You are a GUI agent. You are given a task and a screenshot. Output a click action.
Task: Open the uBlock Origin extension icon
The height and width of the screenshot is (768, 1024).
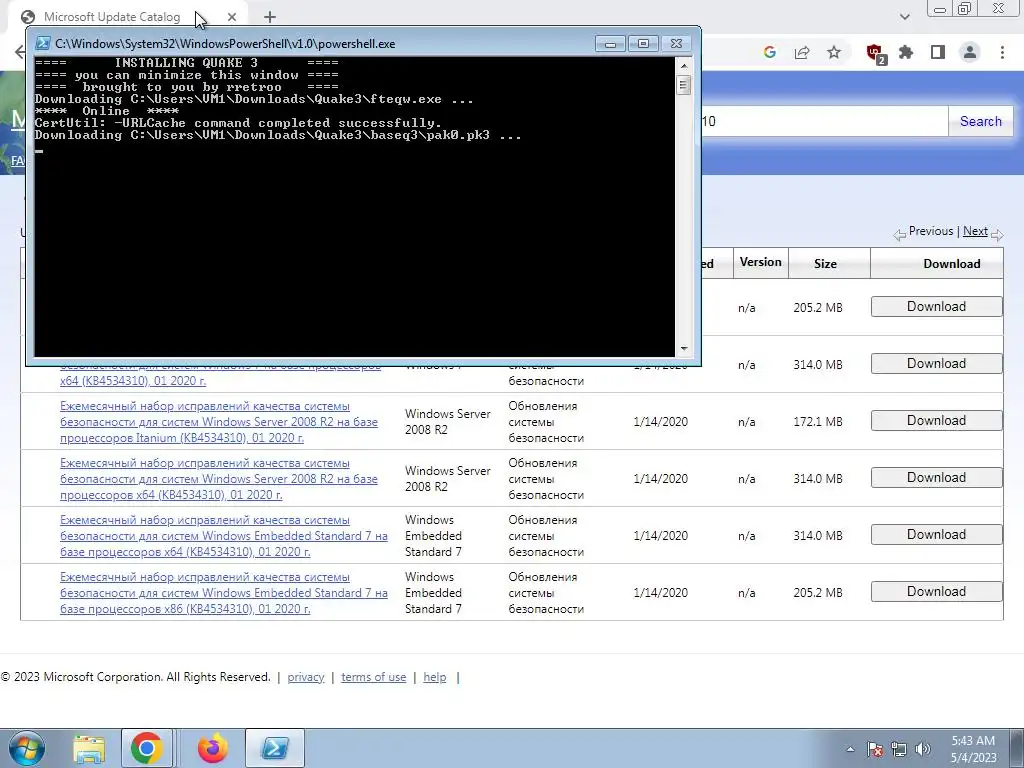coord(875,53)
